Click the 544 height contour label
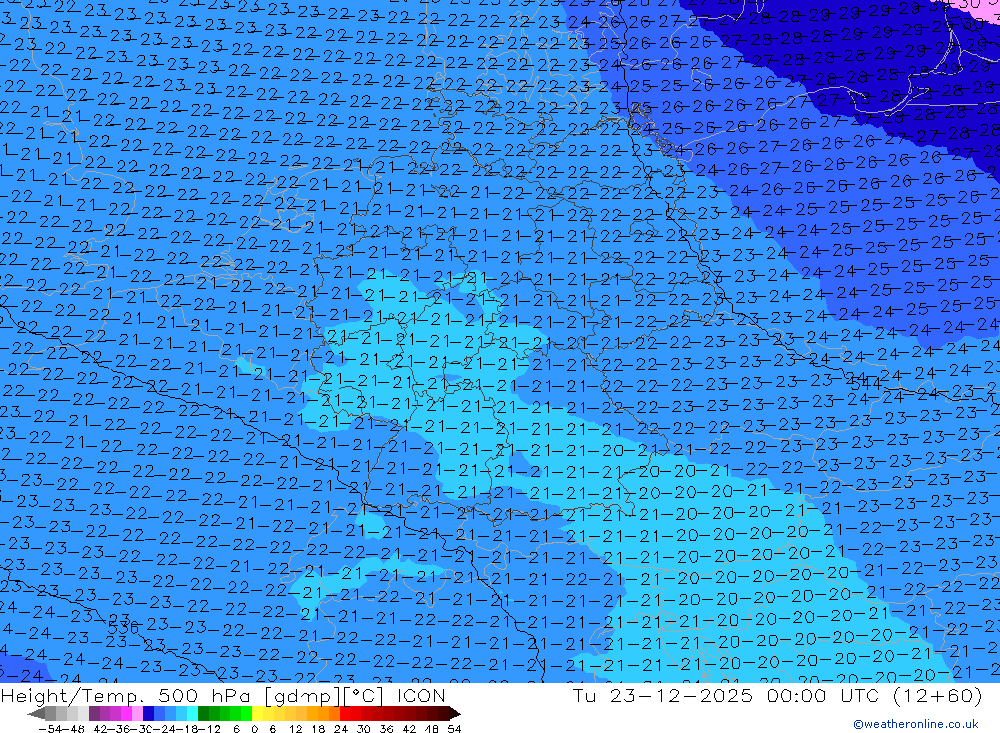The height and width of the screenshot is (733, 1000). point(865,383)
